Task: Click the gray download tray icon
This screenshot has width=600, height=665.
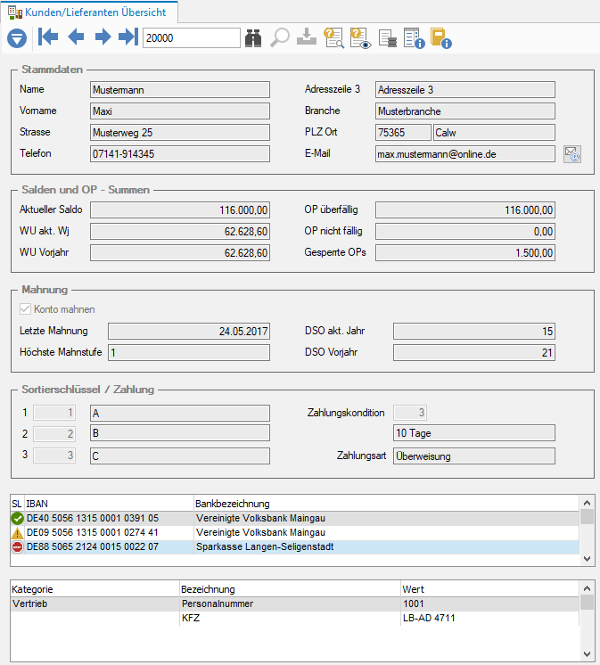Action: 307,37
